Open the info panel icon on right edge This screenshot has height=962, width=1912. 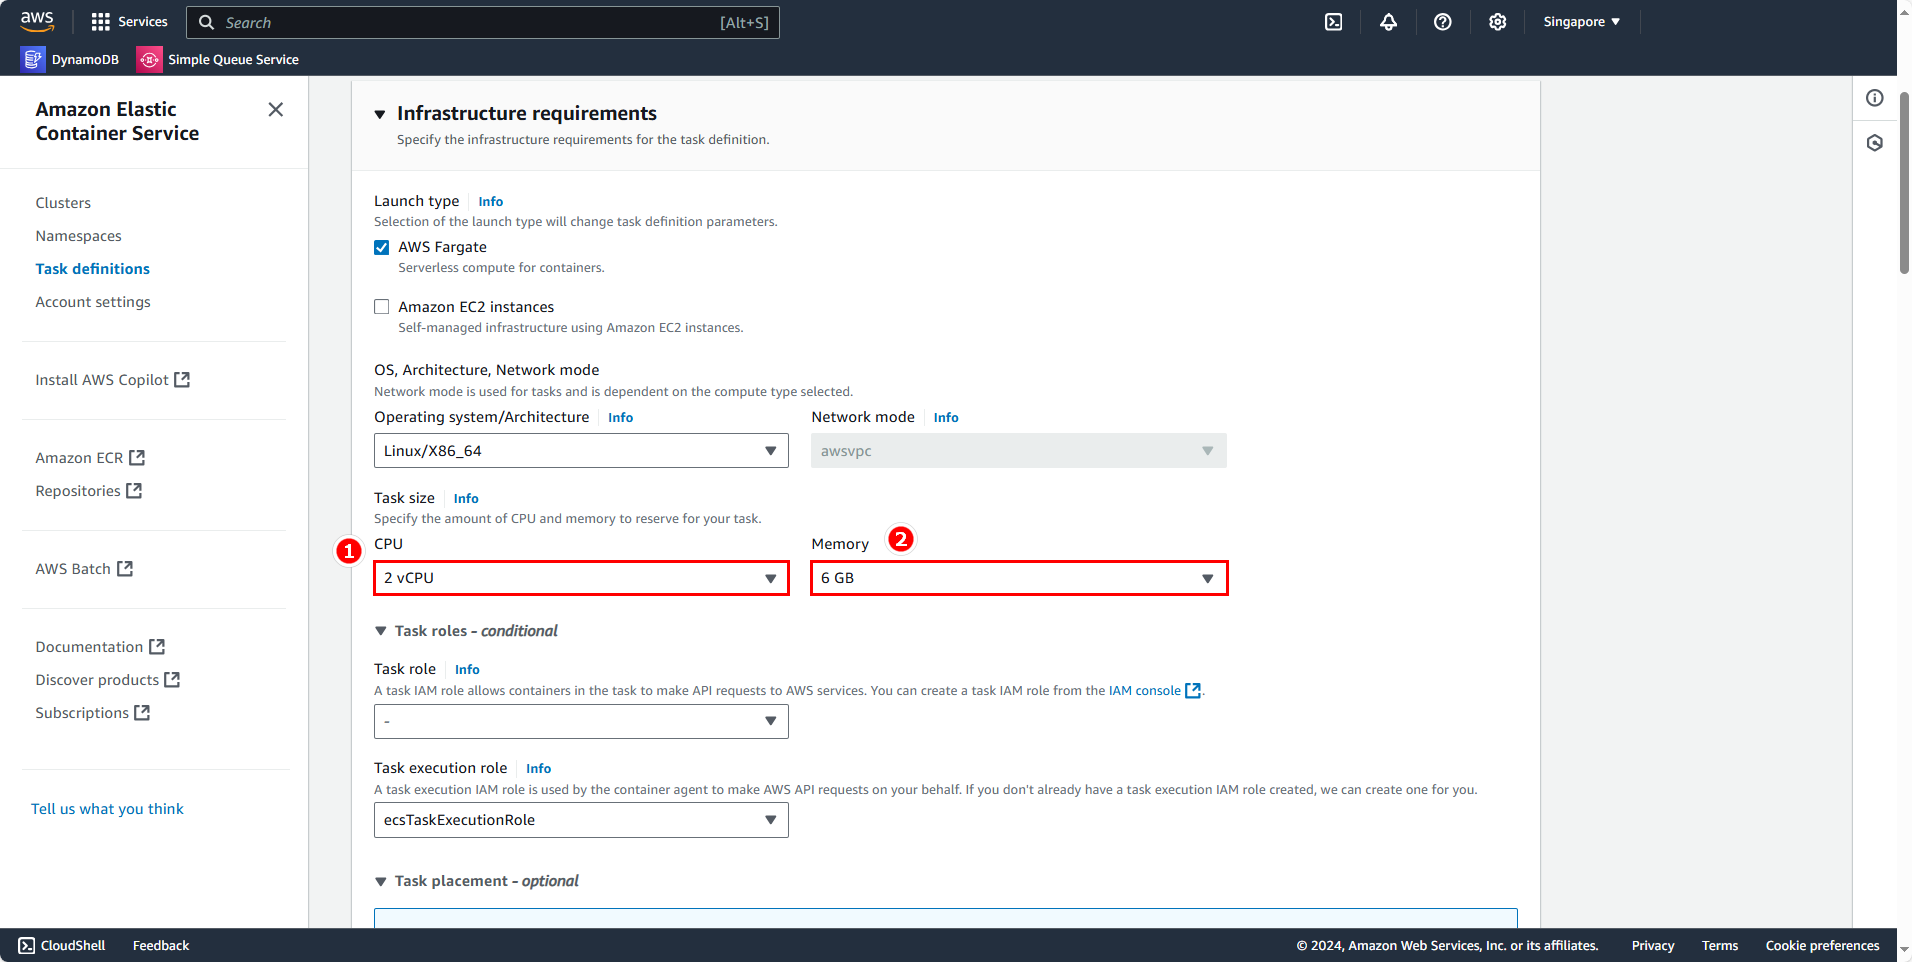pyautogui.click(x=1875, y=98)
